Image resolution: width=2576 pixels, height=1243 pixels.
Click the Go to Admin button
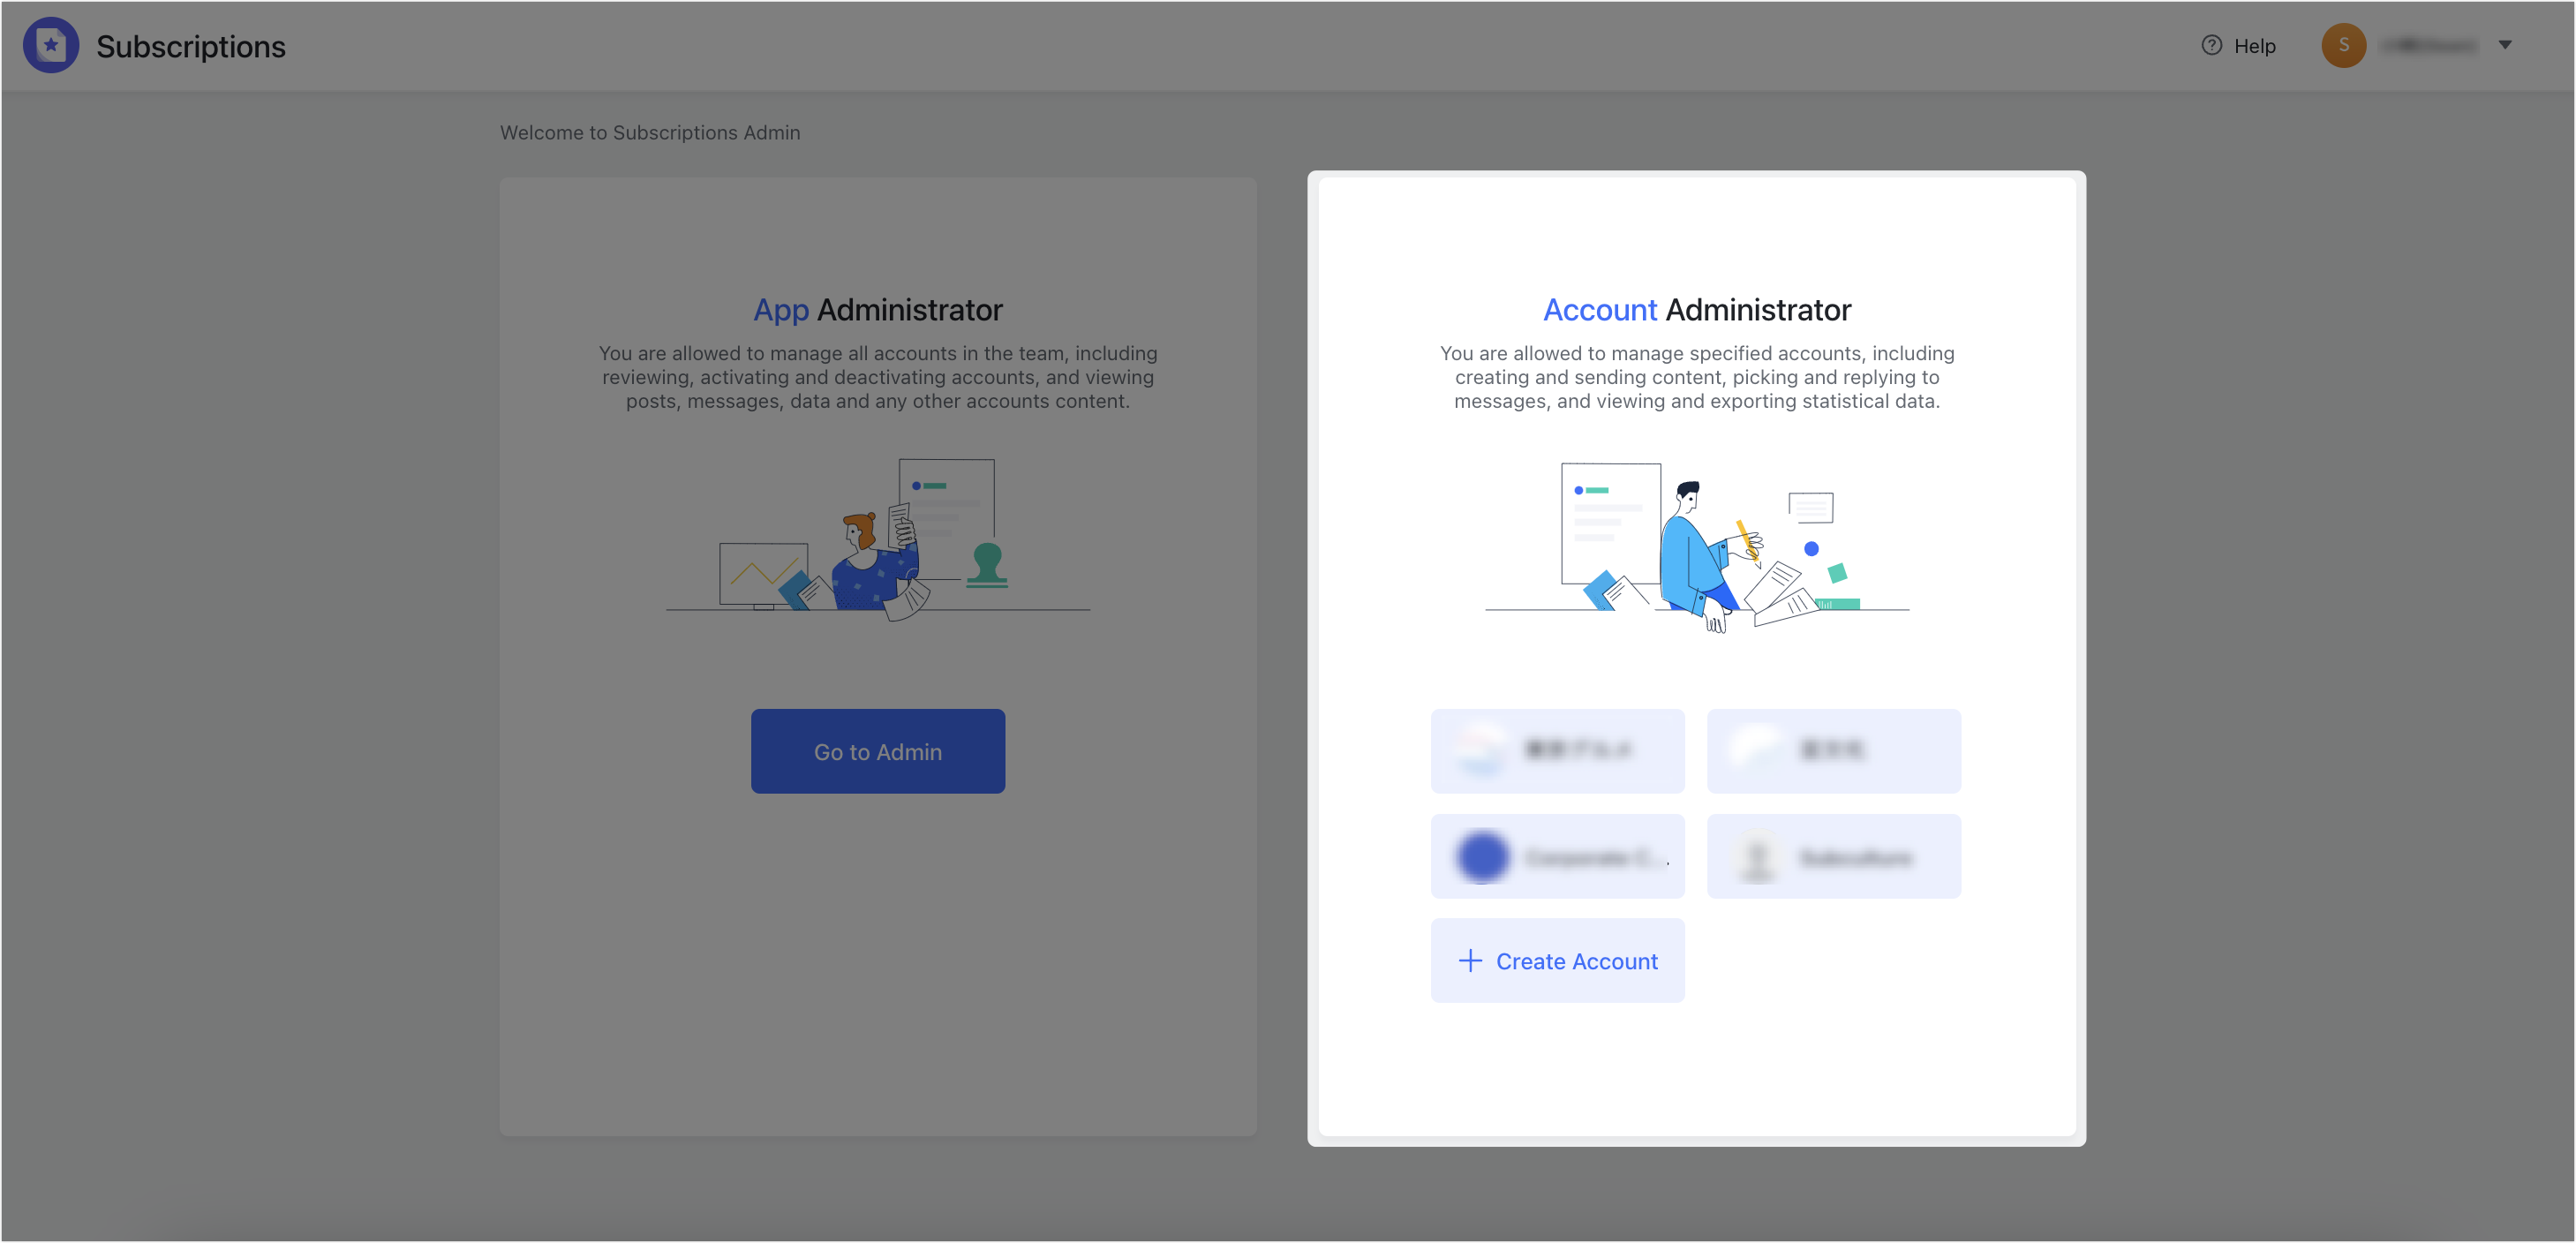pyautogui.click(x=877, y=751)
